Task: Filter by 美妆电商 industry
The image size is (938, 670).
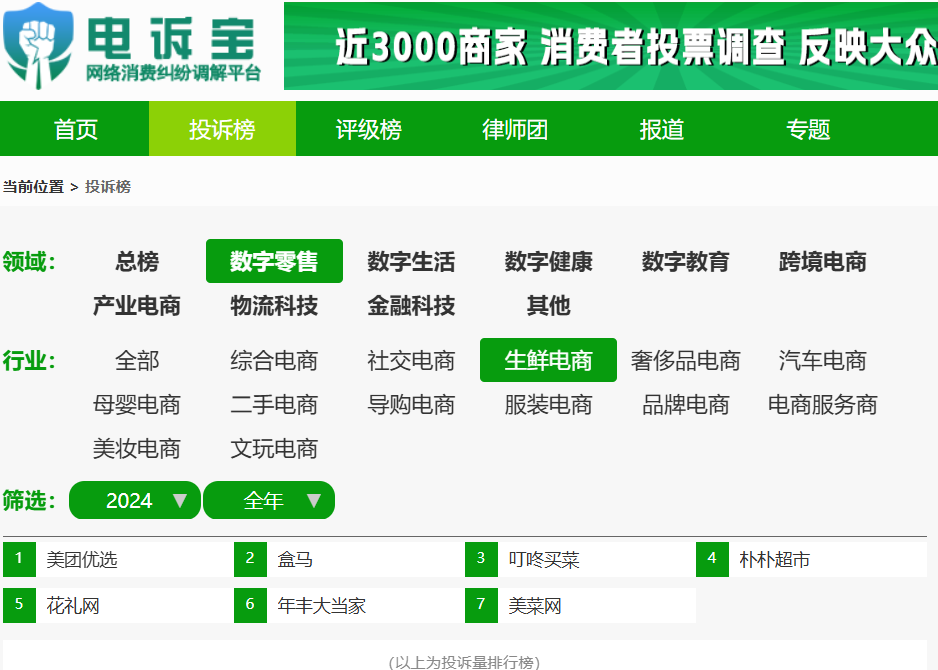Action: click(137, 449)
